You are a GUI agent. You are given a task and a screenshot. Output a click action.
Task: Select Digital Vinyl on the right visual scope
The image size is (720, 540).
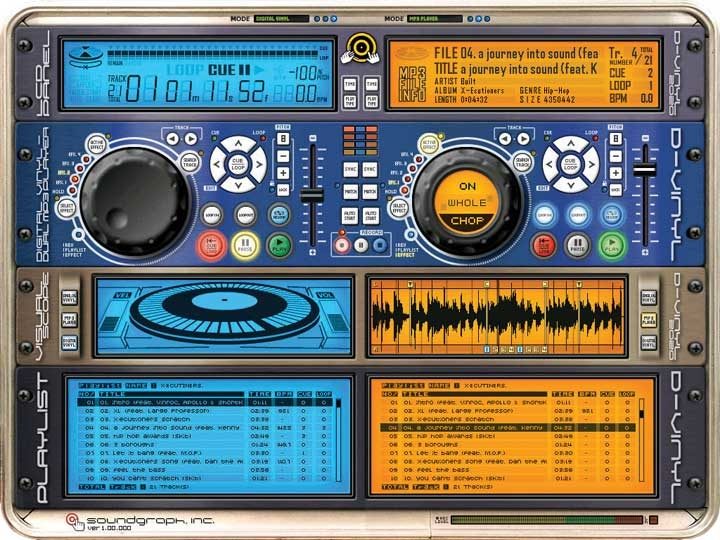coord(649,343)
